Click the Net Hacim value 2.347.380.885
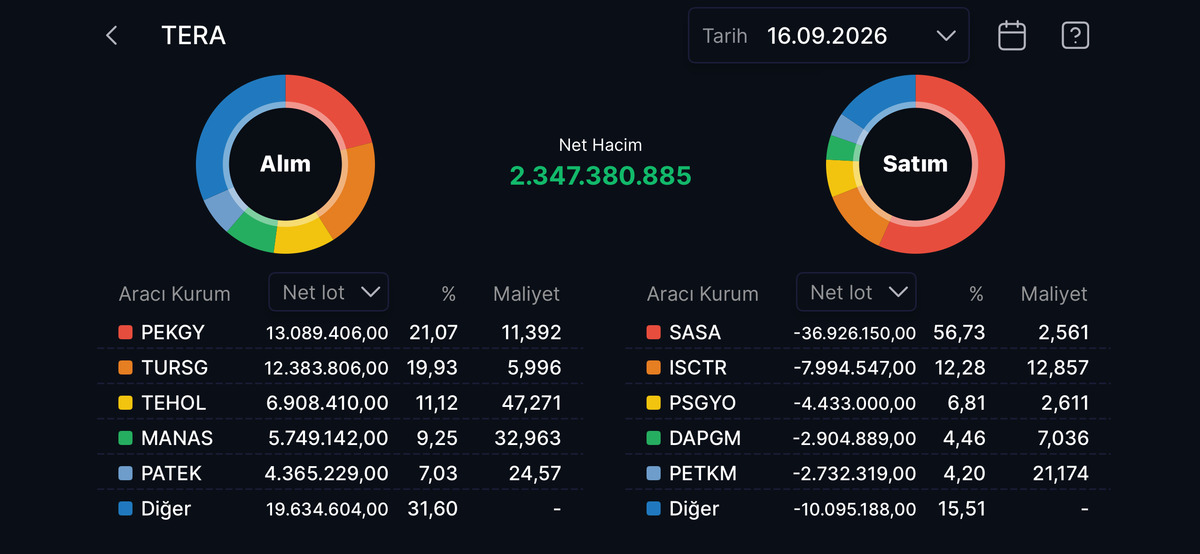 600,176
